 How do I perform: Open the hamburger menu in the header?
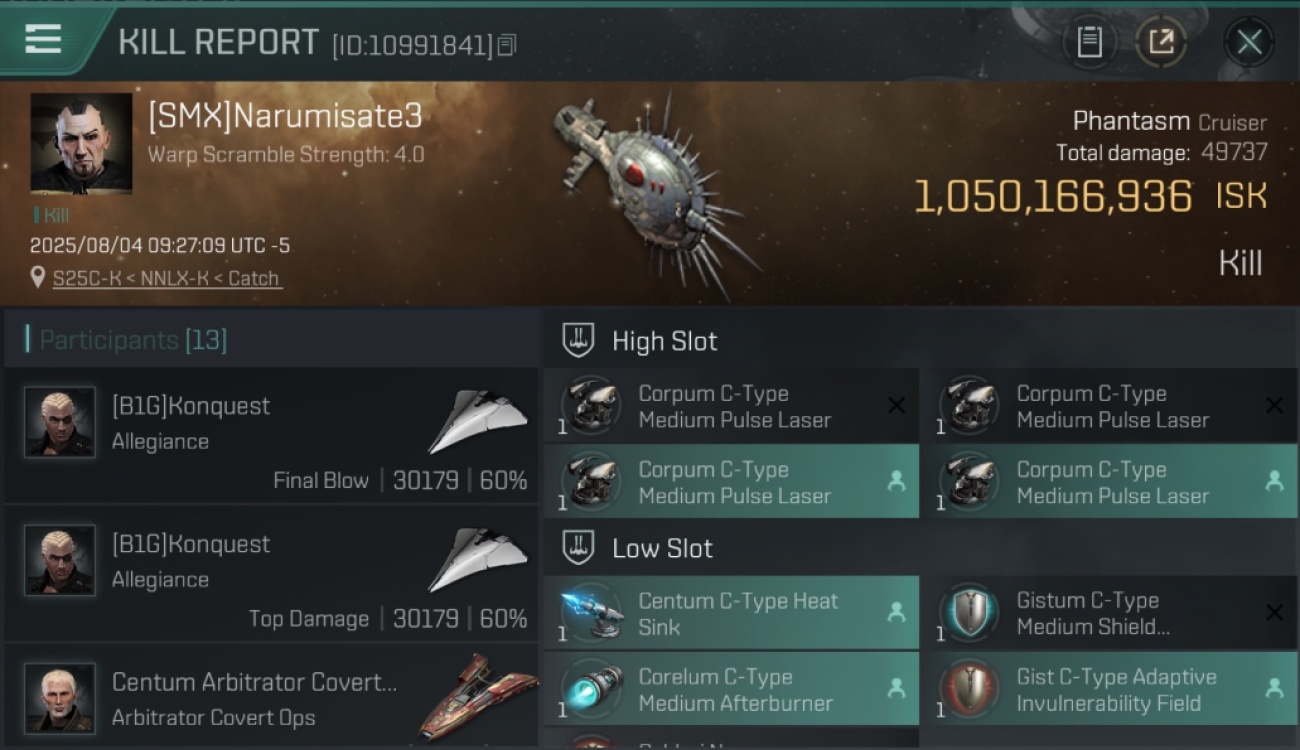click(x=43, y=40)
